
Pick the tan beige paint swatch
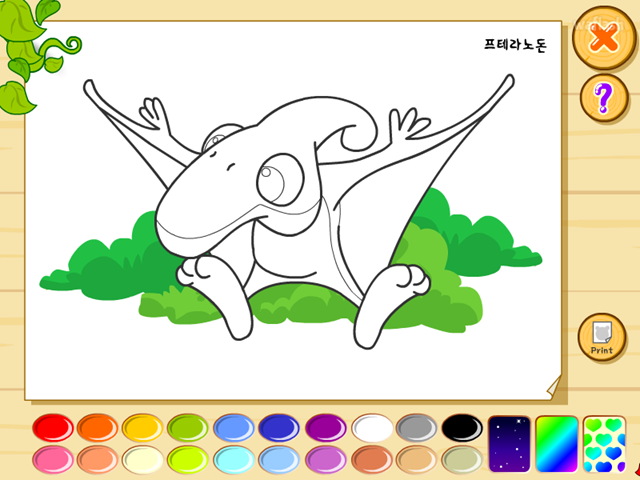pyautogui.click(x=417, y=459)
